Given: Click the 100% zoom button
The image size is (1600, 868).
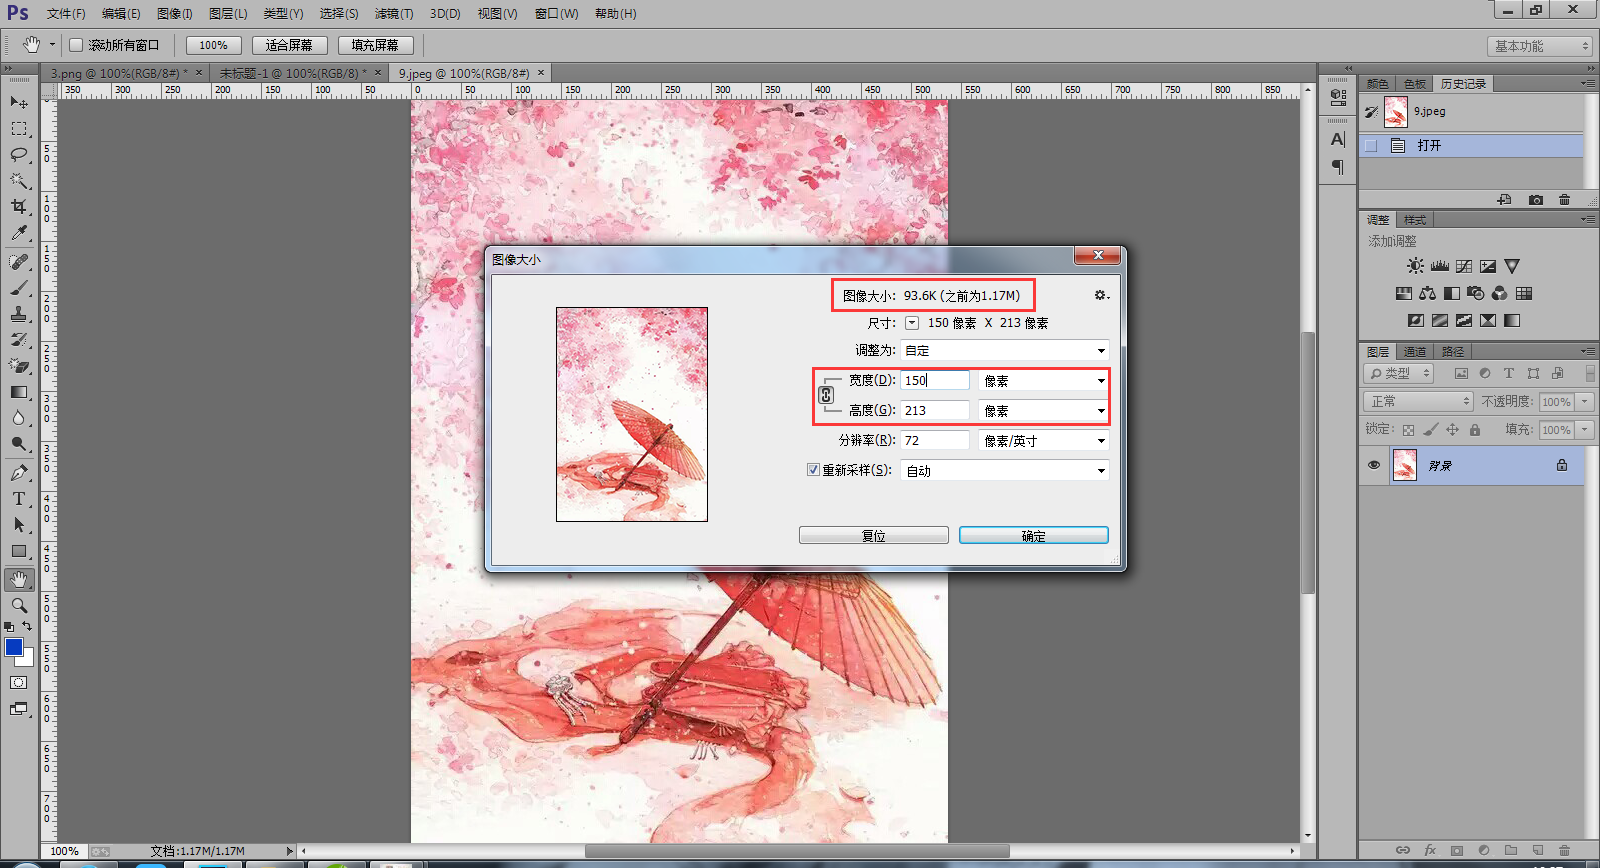Looking at the screenshot, I should pyautogui.click(x=213, y=45).
